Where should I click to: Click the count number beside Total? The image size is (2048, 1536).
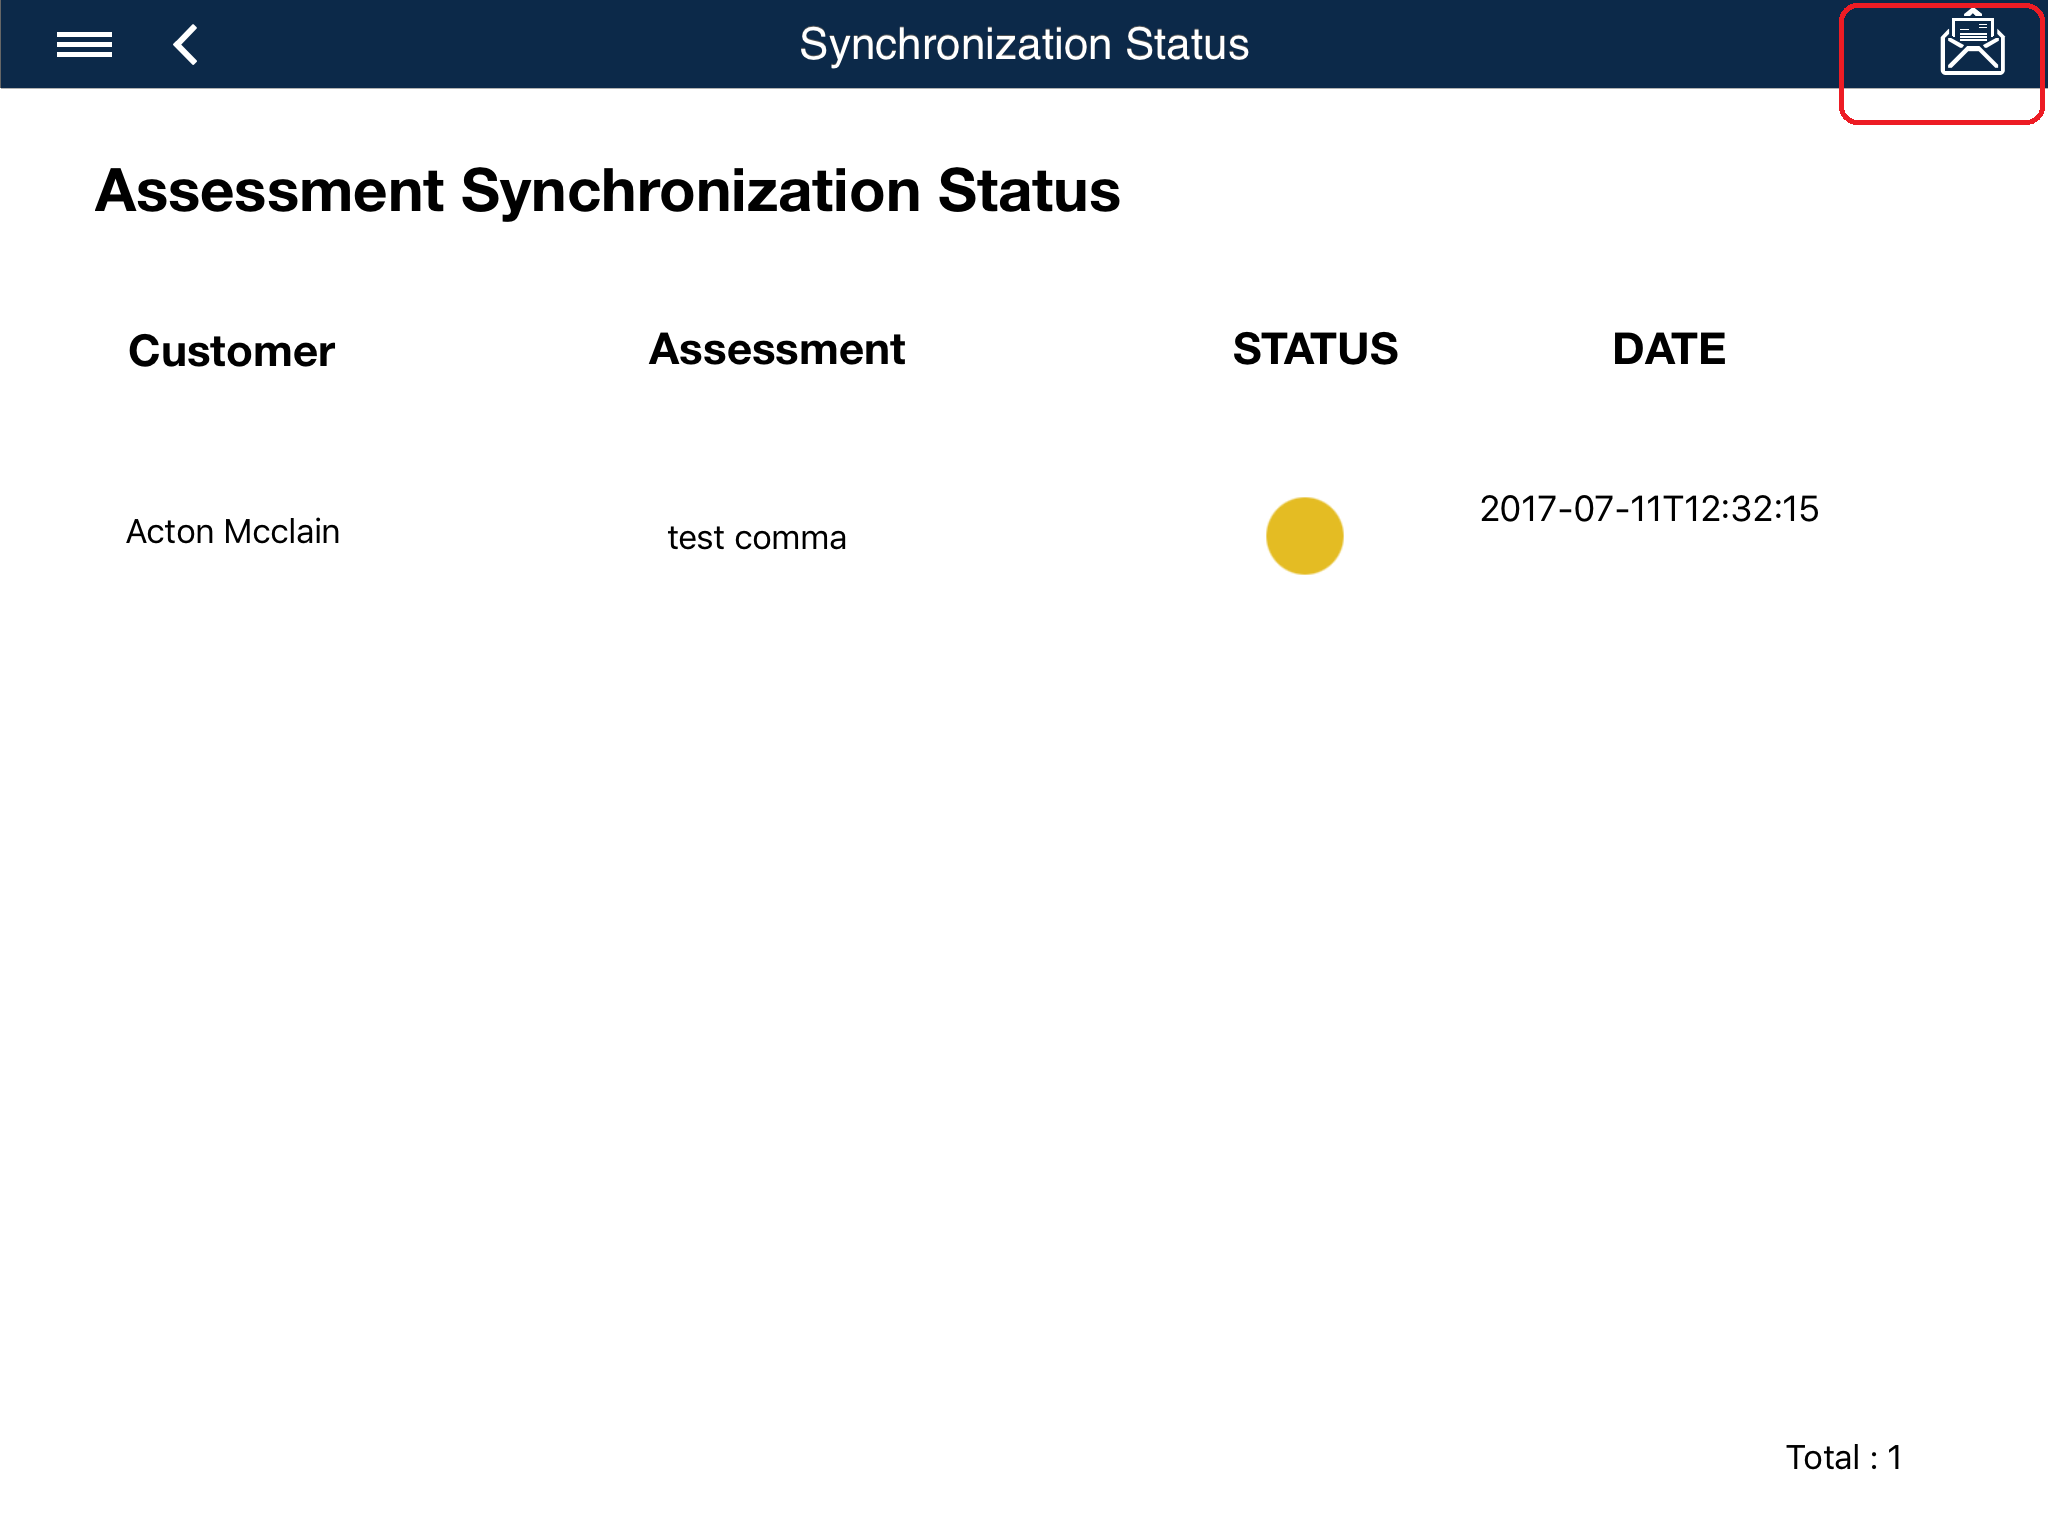[1894, 1457]
